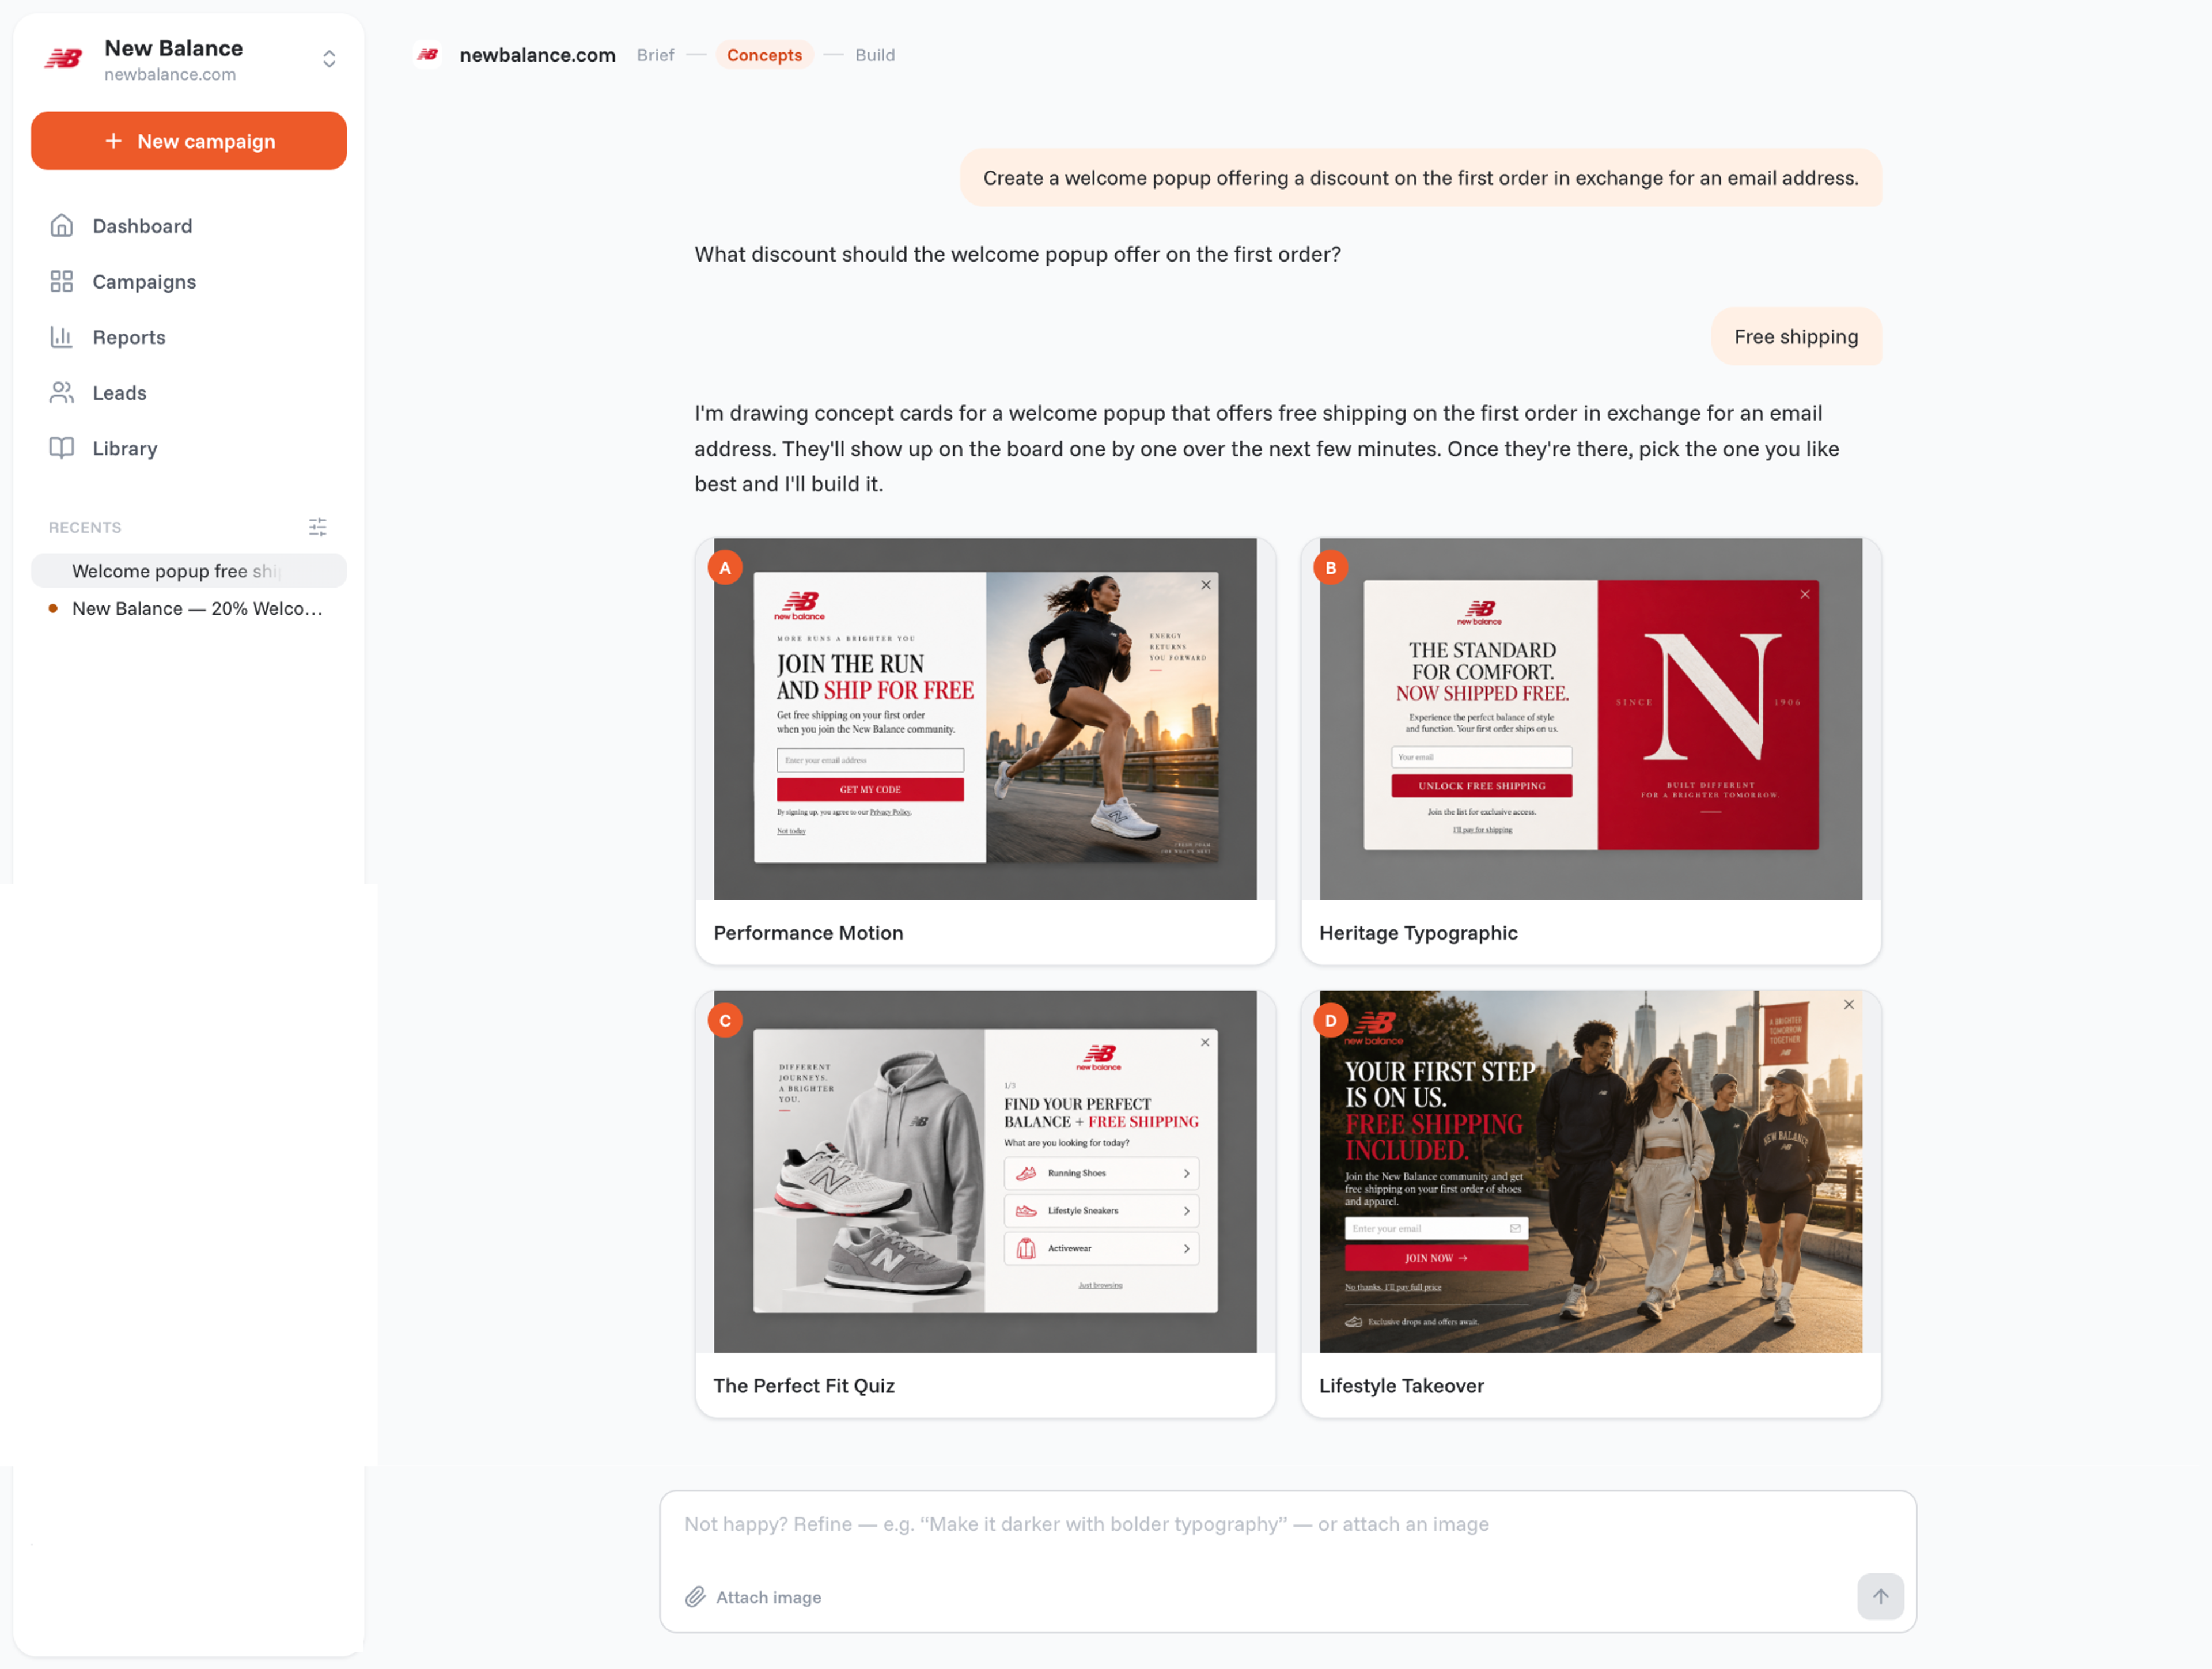
Task: Open Library from sidebar
Action: (189, 448)
